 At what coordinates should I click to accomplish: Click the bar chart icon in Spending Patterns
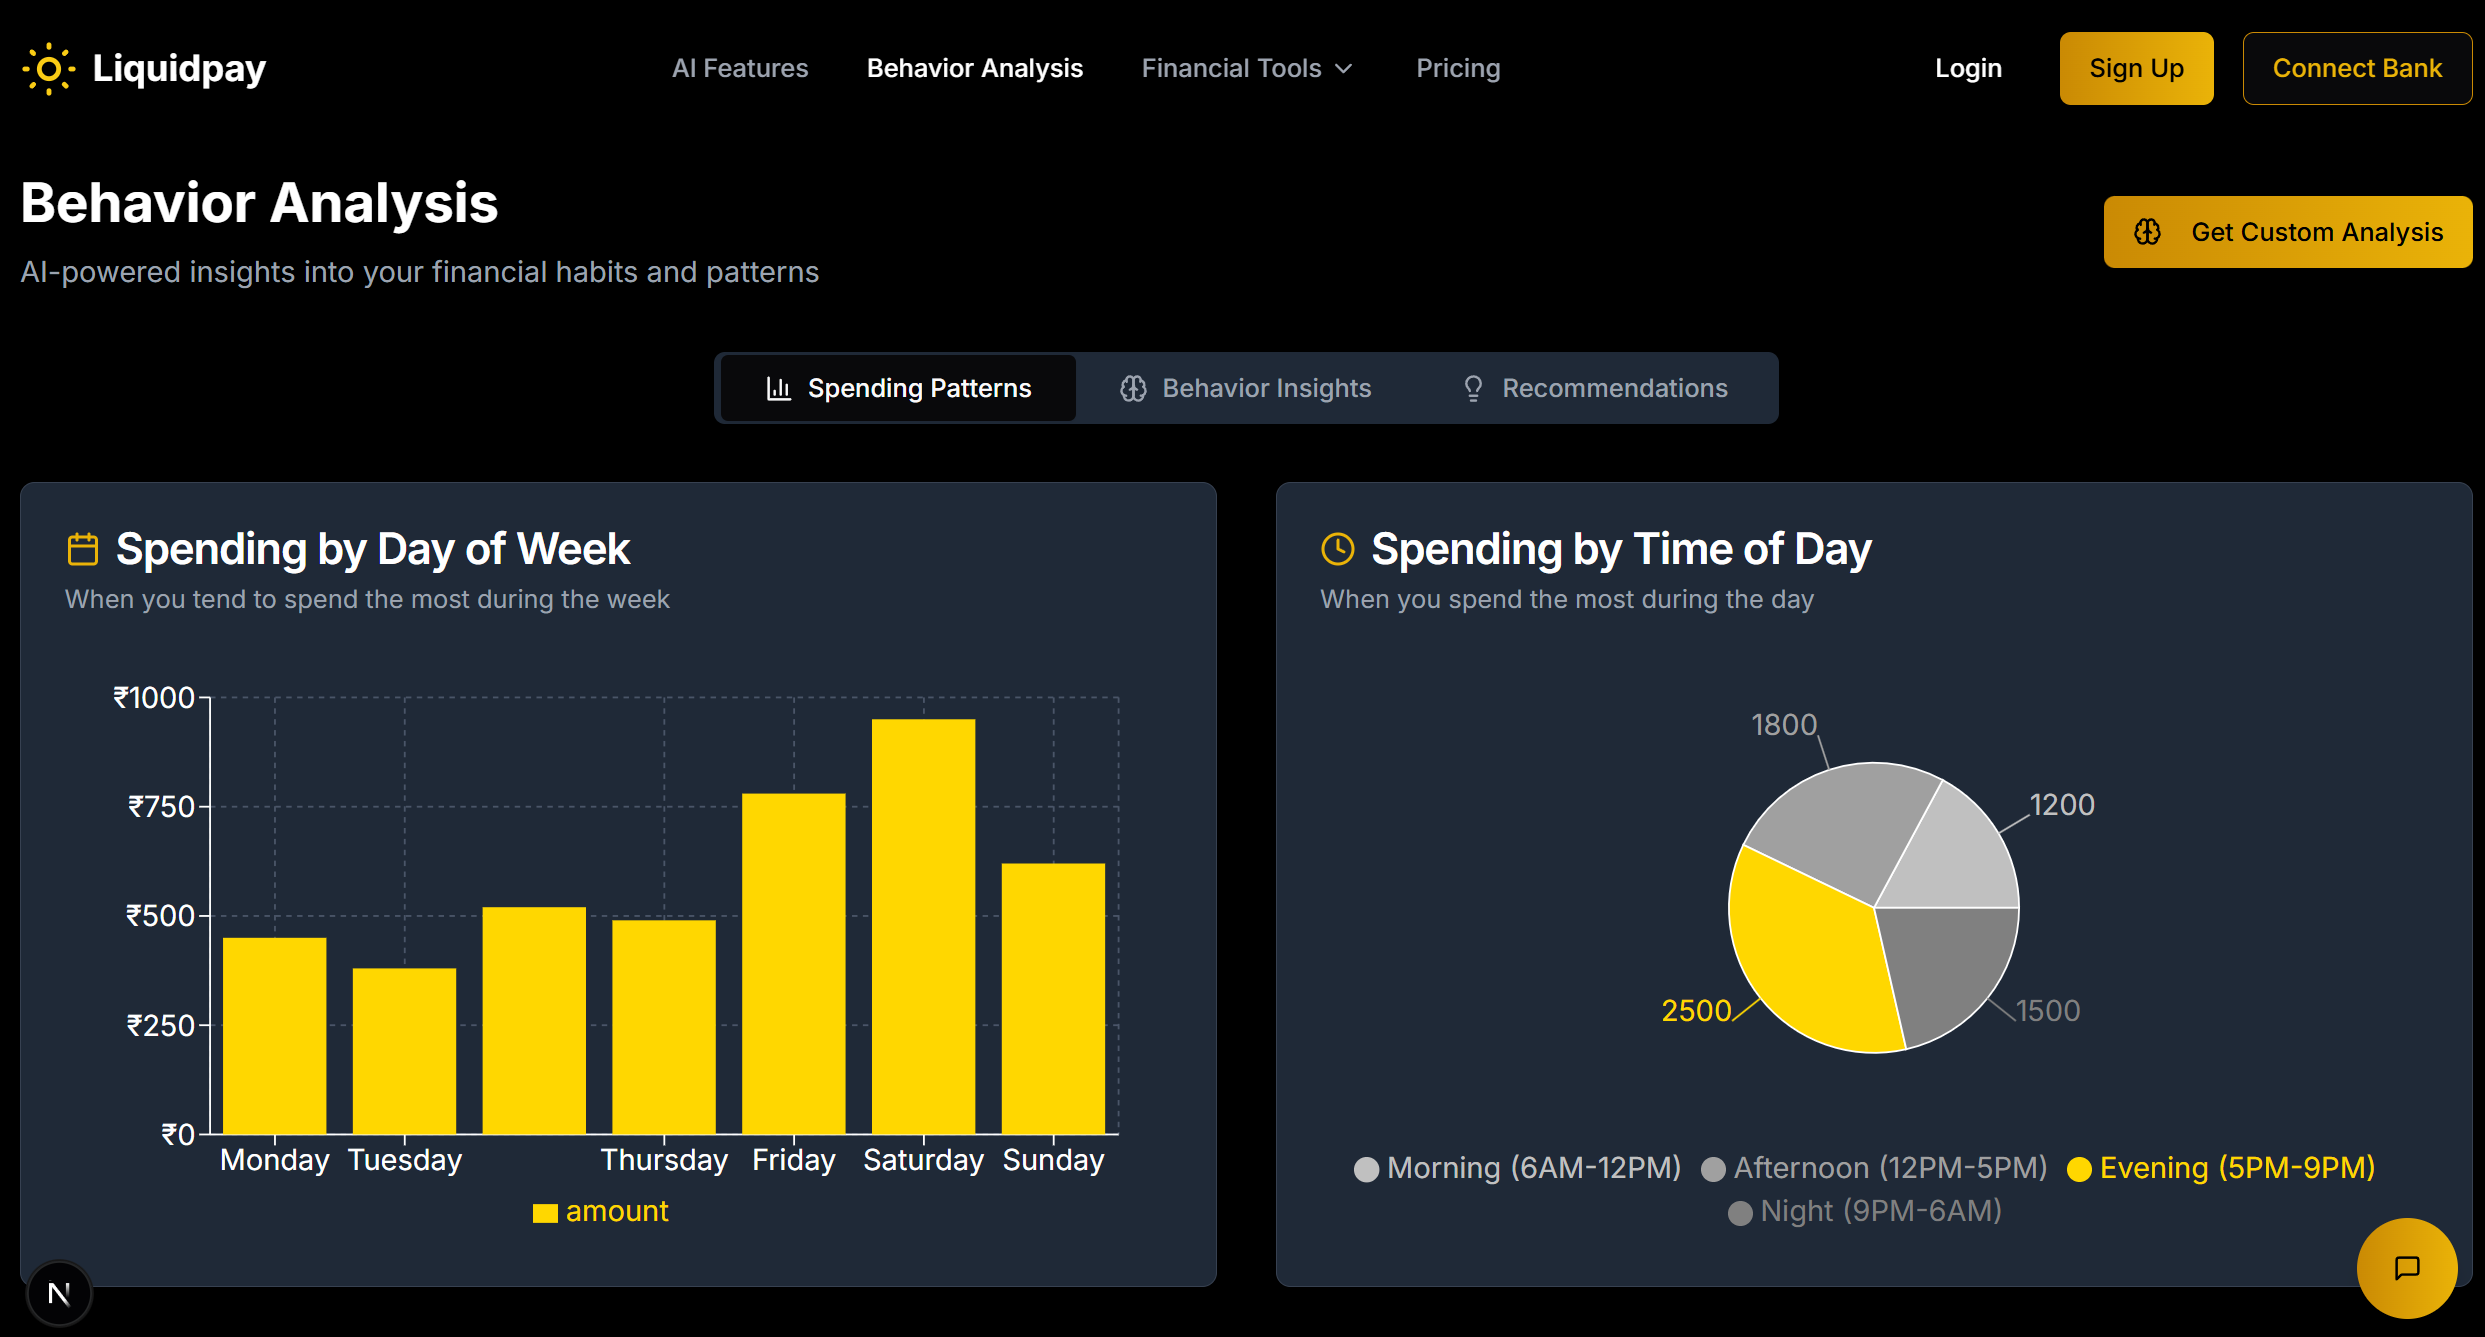(779, 388)
